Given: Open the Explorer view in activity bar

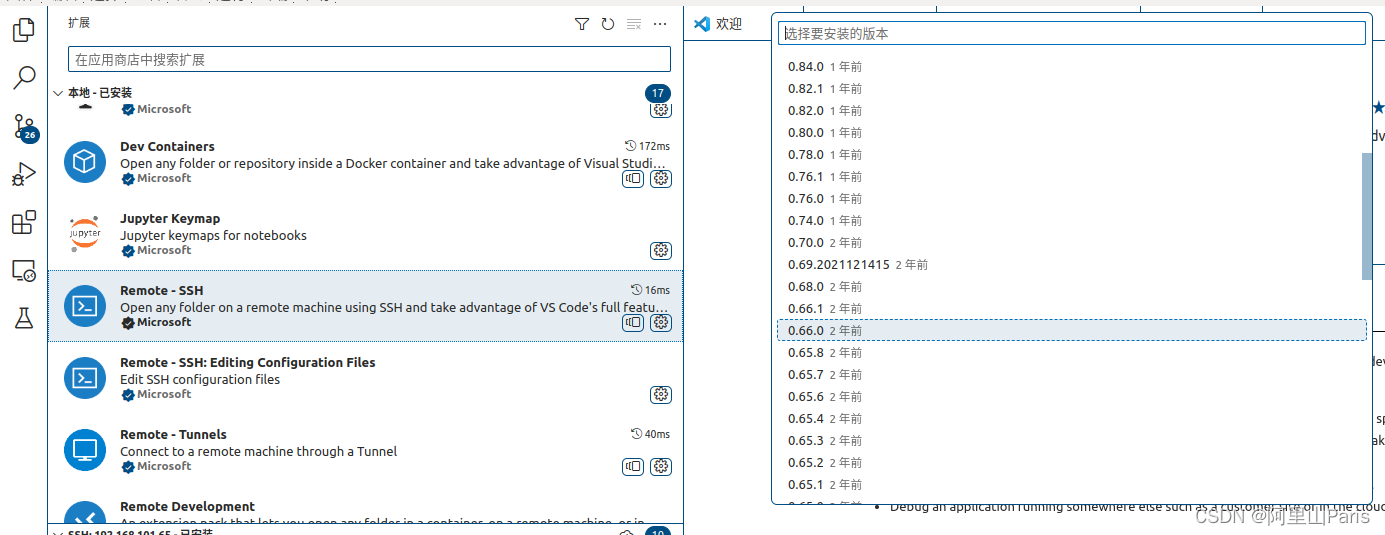Looking at the screenshot, I should tap(24, 30).
